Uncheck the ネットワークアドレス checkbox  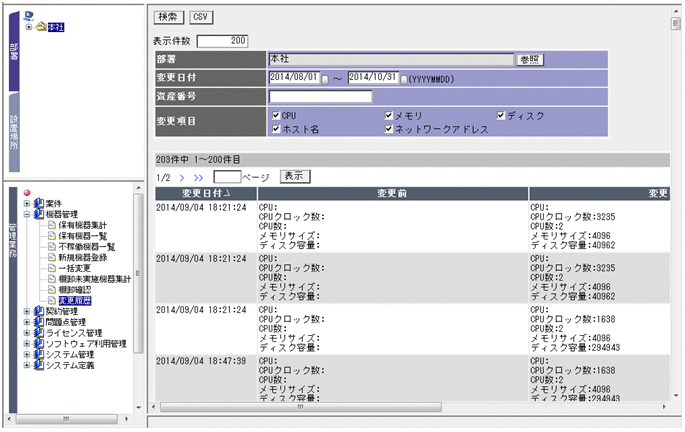(389, 129)
